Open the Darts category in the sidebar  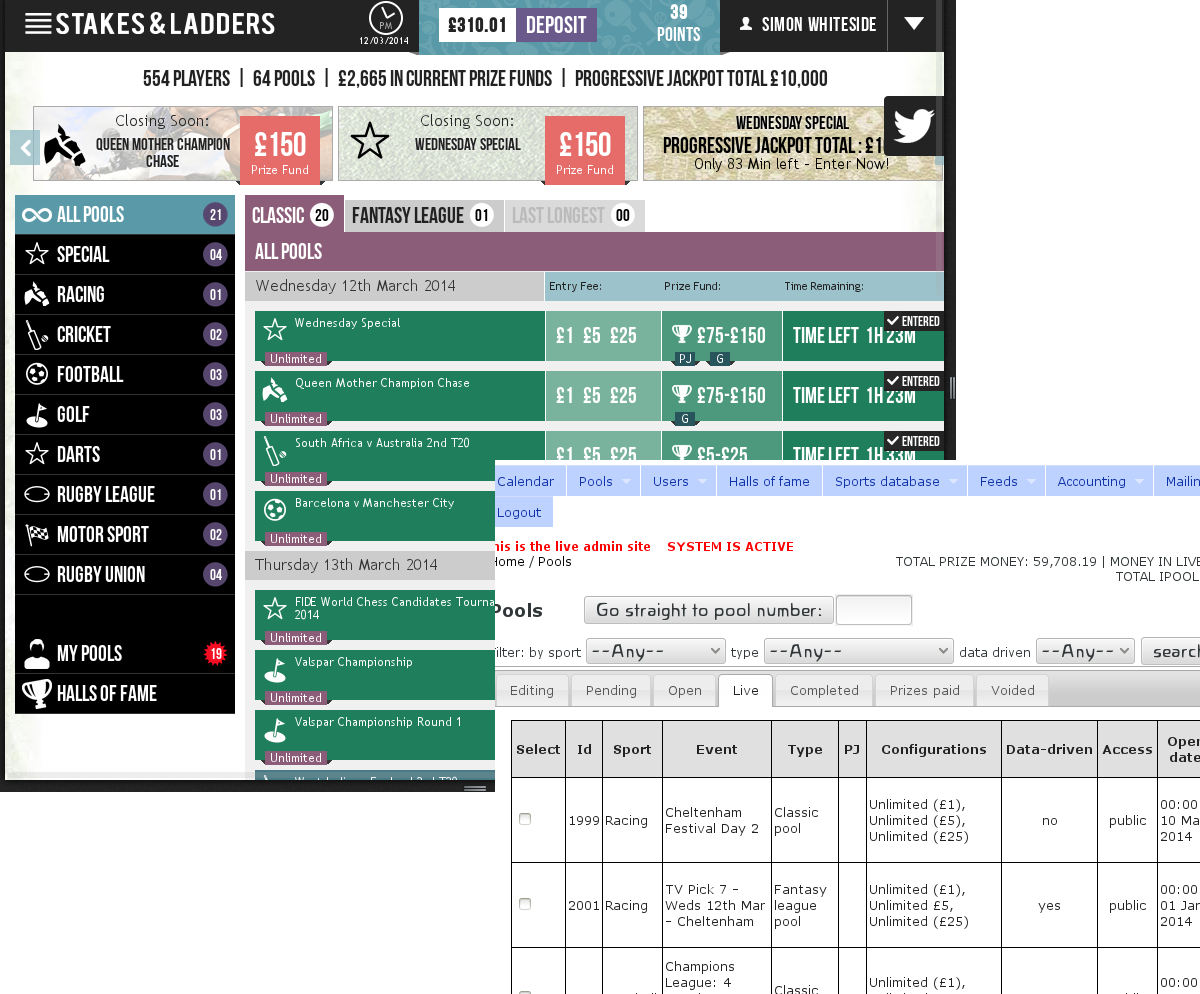125,455
